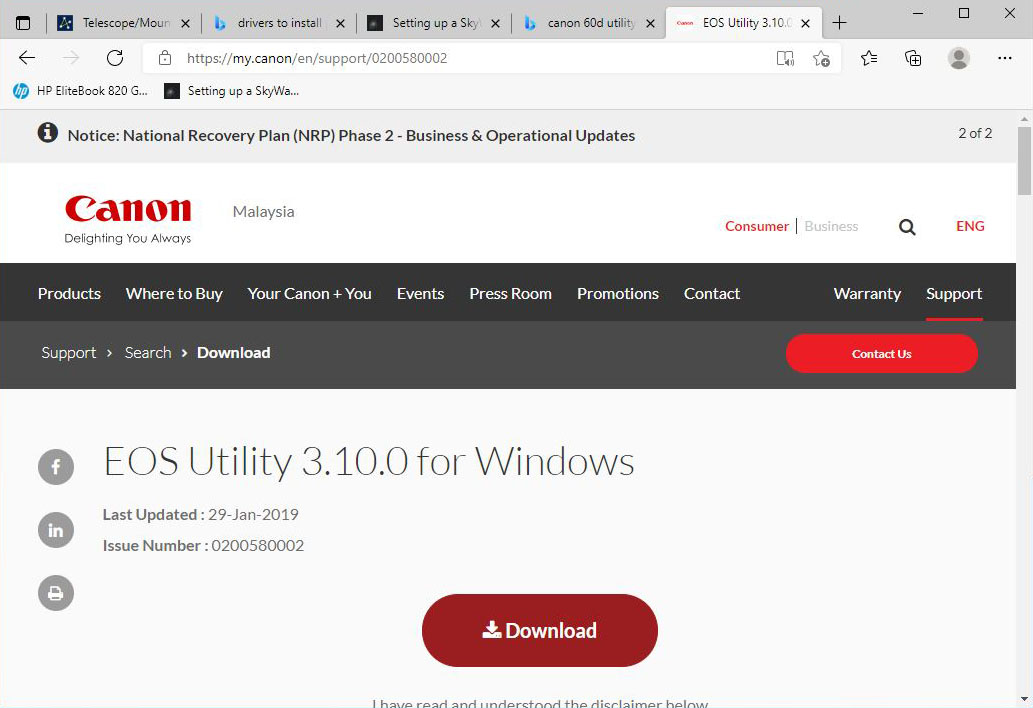Click the Contact Us button
The image size is (1033, 708).
[881, 354]
